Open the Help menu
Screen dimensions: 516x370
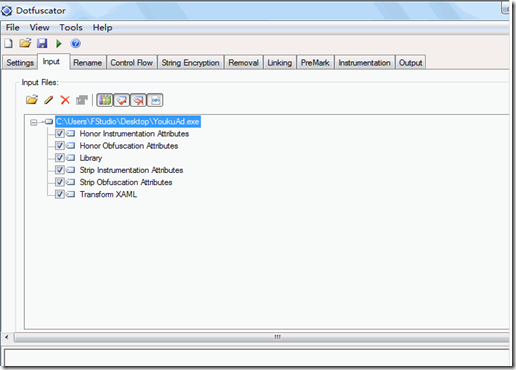click(x=102, y=28)
